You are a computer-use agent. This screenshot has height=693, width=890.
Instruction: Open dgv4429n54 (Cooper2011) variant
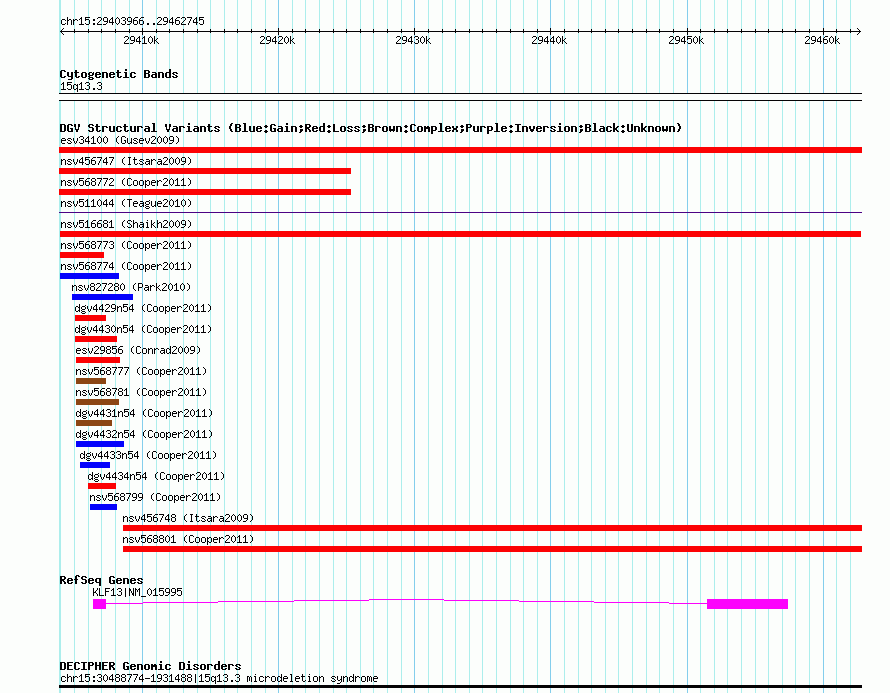pos(143,308)
